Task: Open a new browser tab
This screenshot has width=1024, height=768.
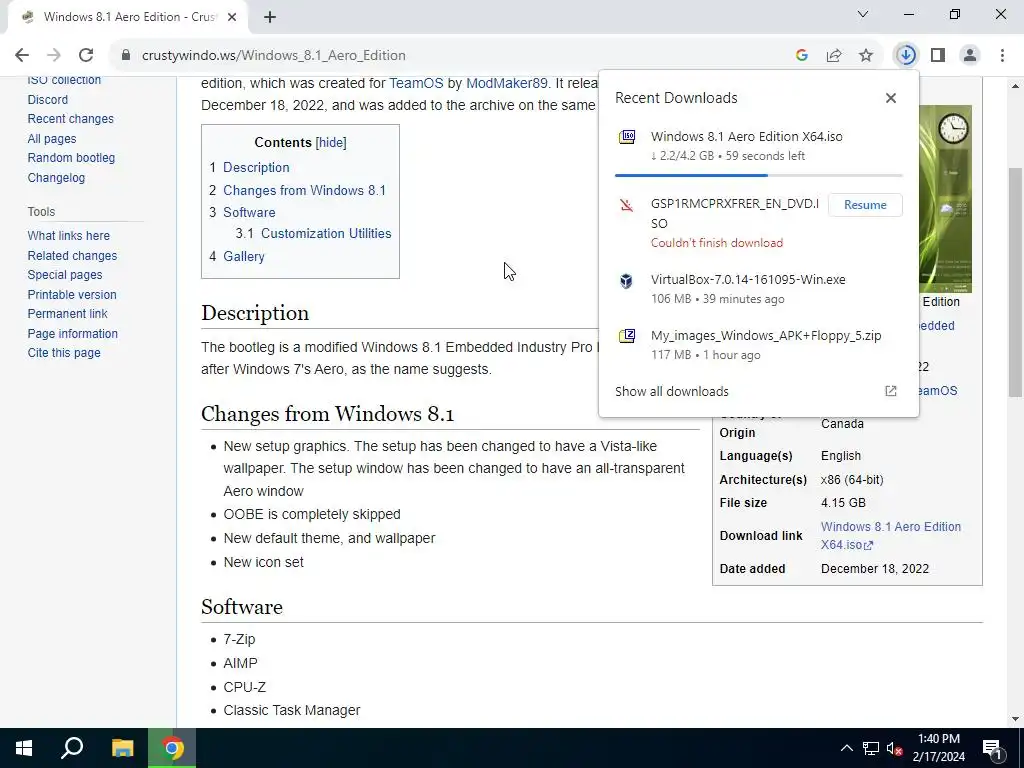Action: [270, 17]
